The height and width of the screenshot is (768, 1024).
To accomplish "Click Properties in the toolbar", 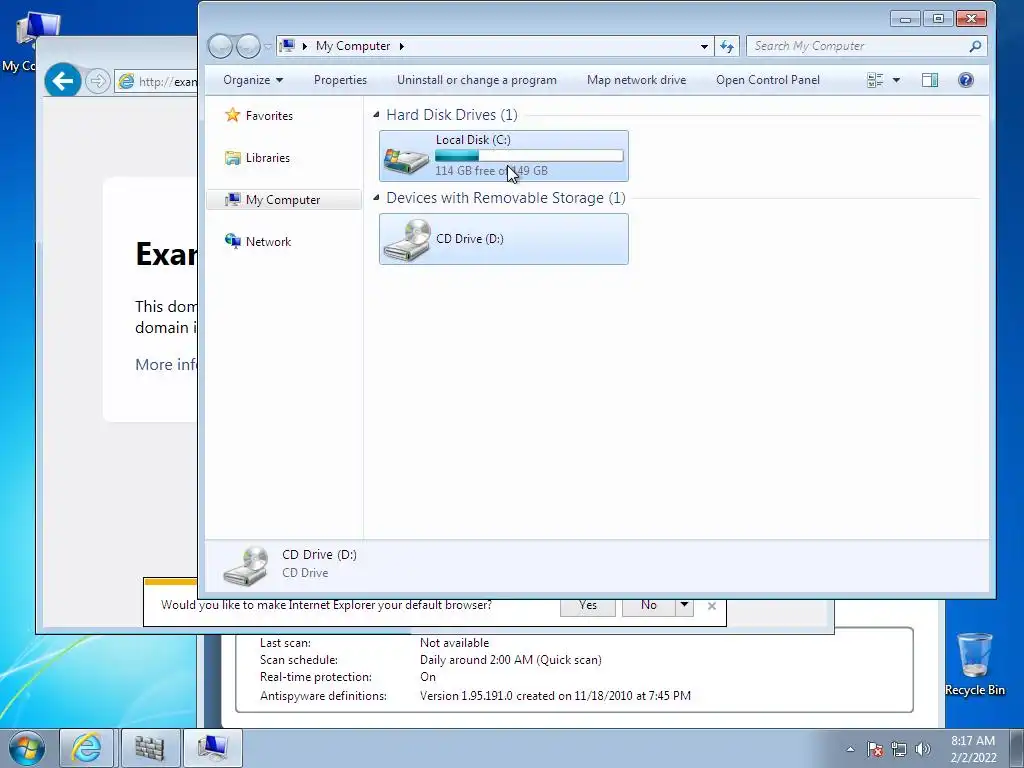I will [340, 80].
